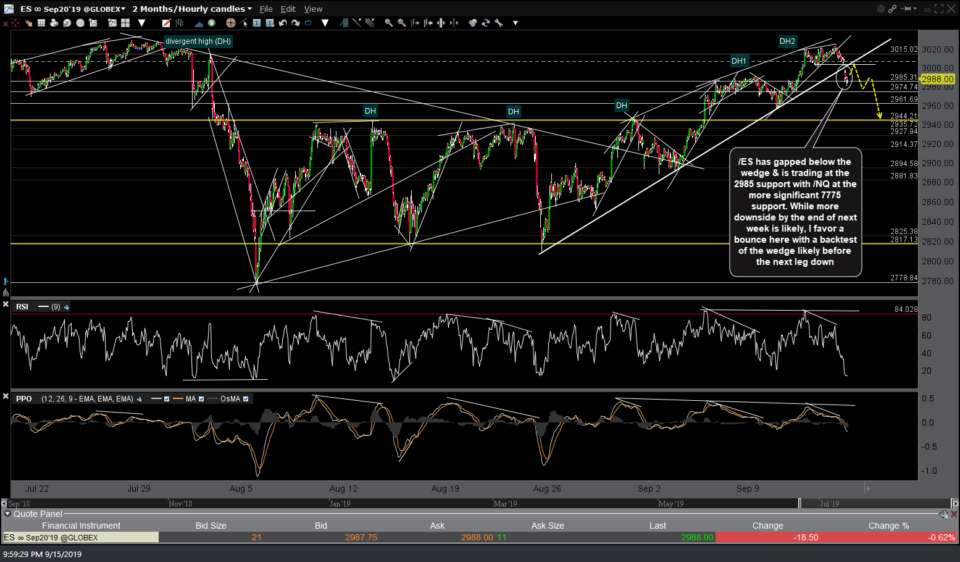Expand the first white triangle toolbar dropdown
Image resolution: width=960 pixels, height=562 pixels.
pyautogui.click(x=141, y=23)
